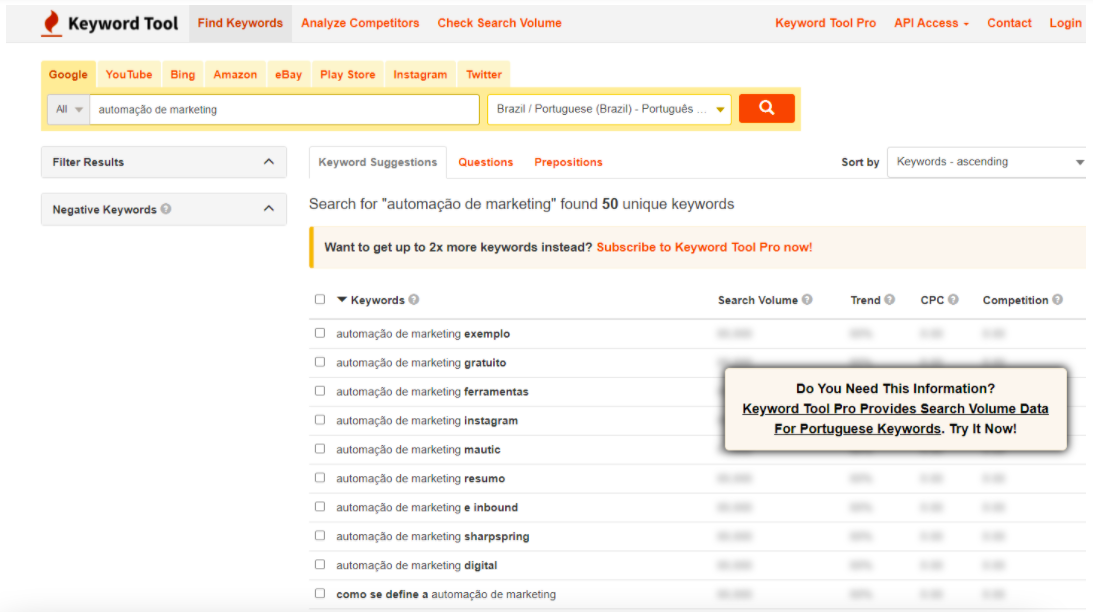The width and height of the screenshot is (1093, 612).
Task: Click the help icon beside Competition column
Action: 1057,300
